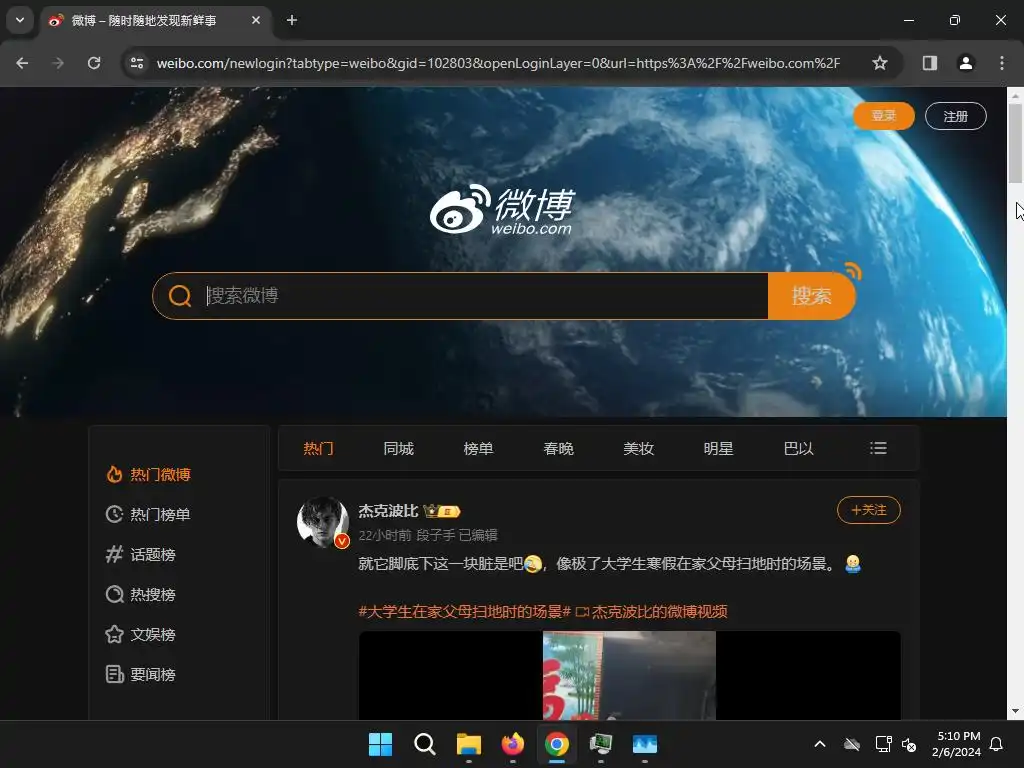The height and width of the screenshot is (768, 1024).
Task: Open 要闻榜 with the news icon
Action: click(140, 674)
